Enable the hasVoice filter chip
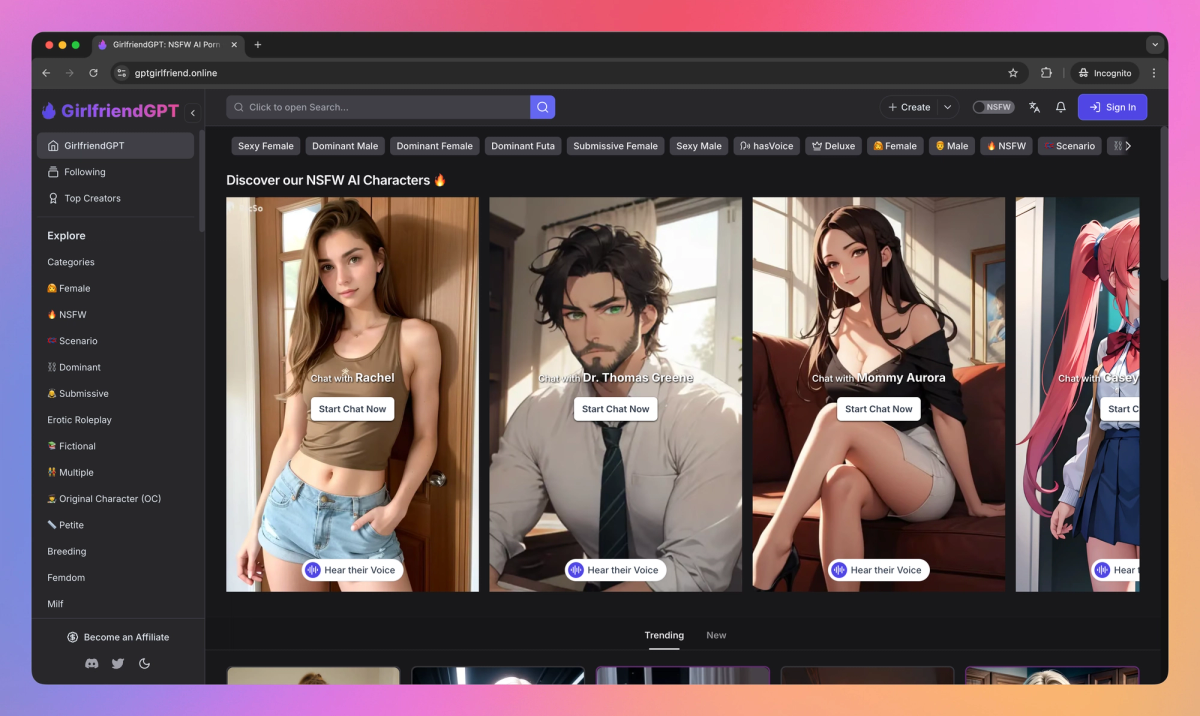 766,146
